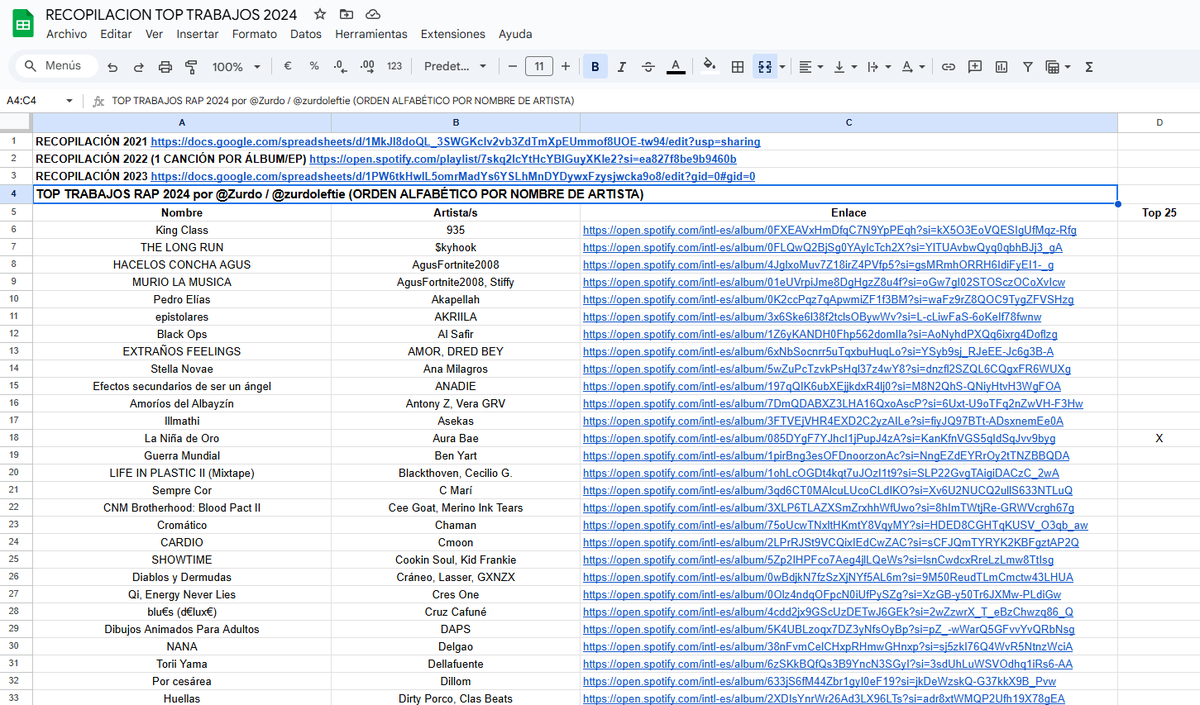
Task: Insert a chart
Action: pyautogui.click(x=1001, y=67)
